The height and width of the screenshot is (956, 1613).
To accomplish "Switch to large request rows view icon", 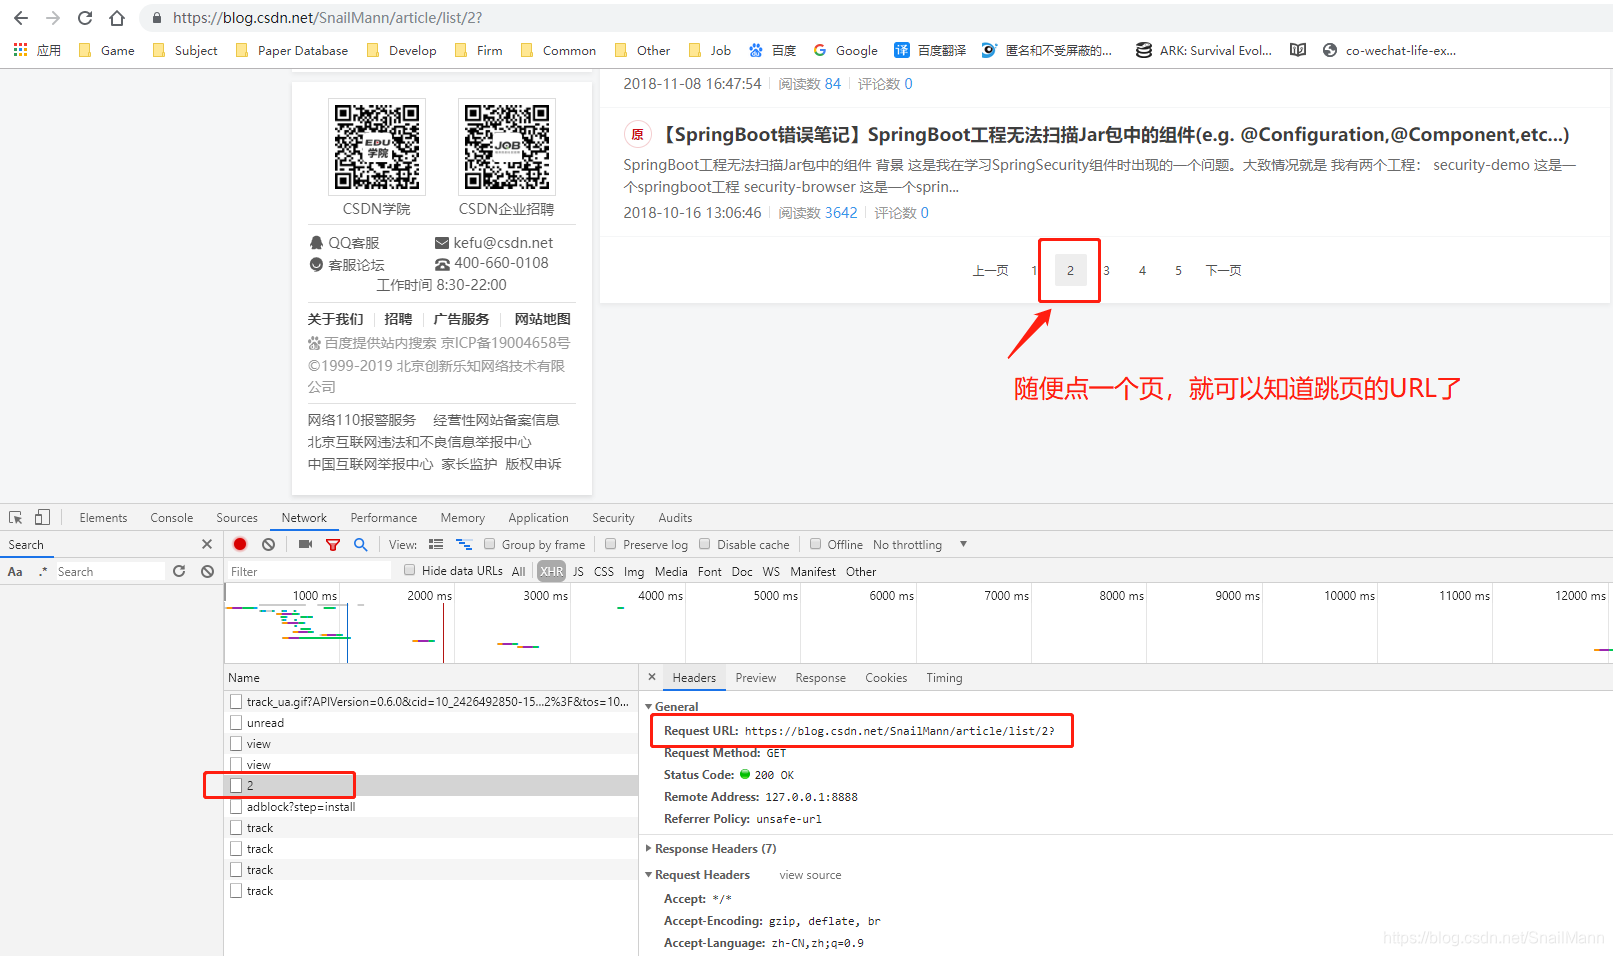I will tap(436, 544).
